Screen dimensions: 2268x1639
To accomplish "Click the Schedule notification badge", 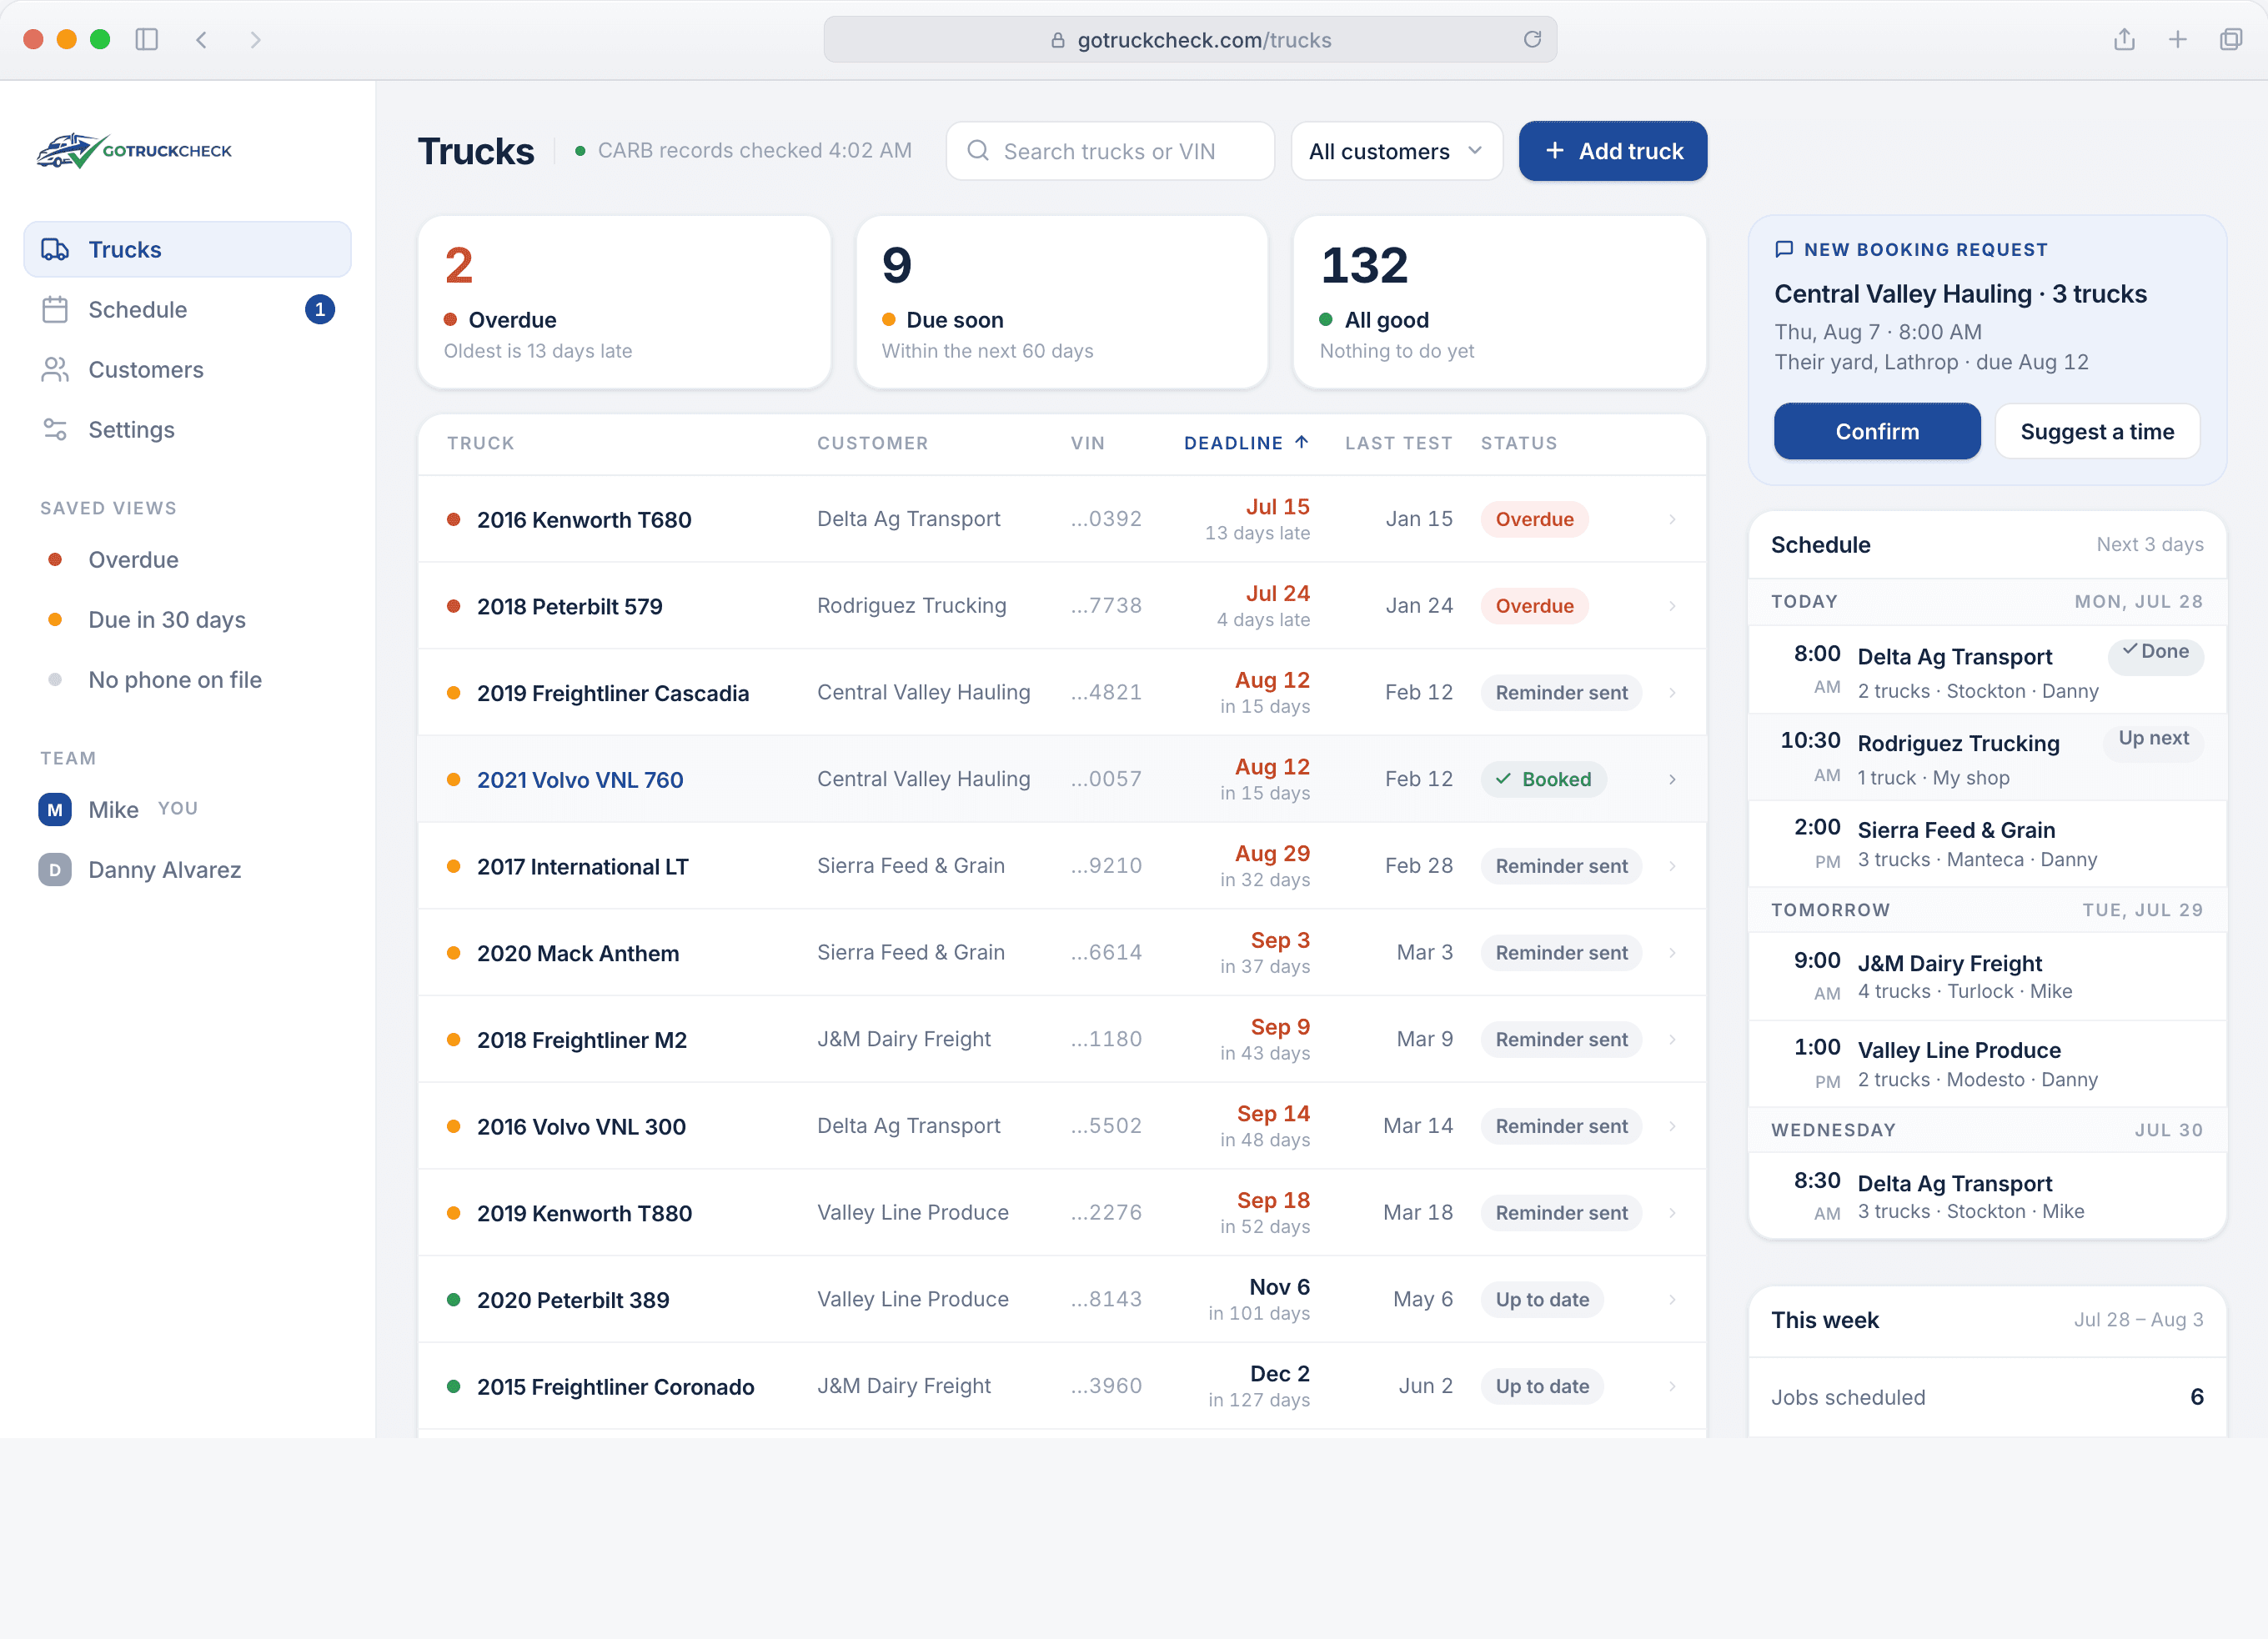I will (x=320, y=309).
